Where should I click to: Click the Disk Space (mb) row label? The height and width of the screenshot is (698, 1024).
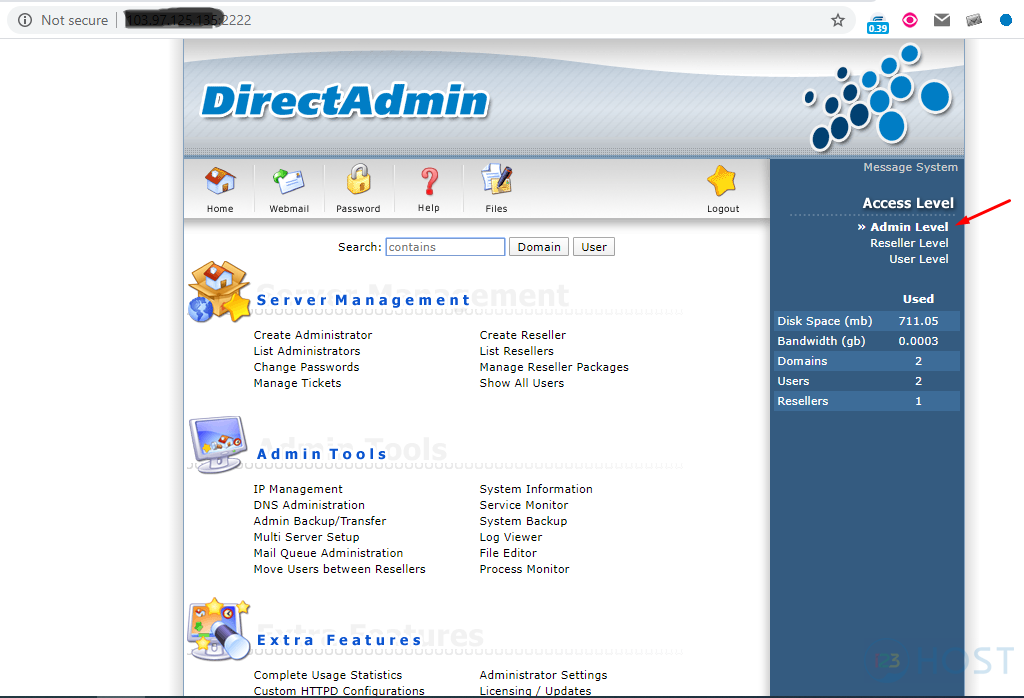825,321
